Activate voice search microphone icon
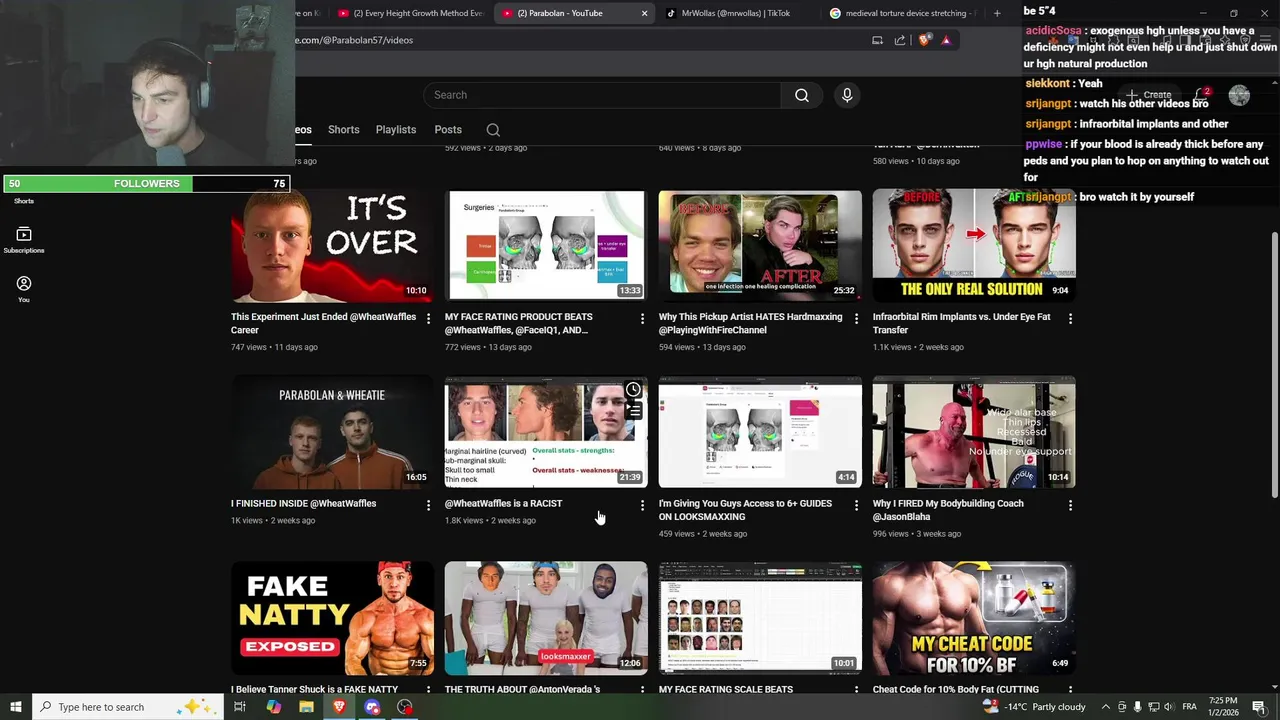 pos(847,95)
